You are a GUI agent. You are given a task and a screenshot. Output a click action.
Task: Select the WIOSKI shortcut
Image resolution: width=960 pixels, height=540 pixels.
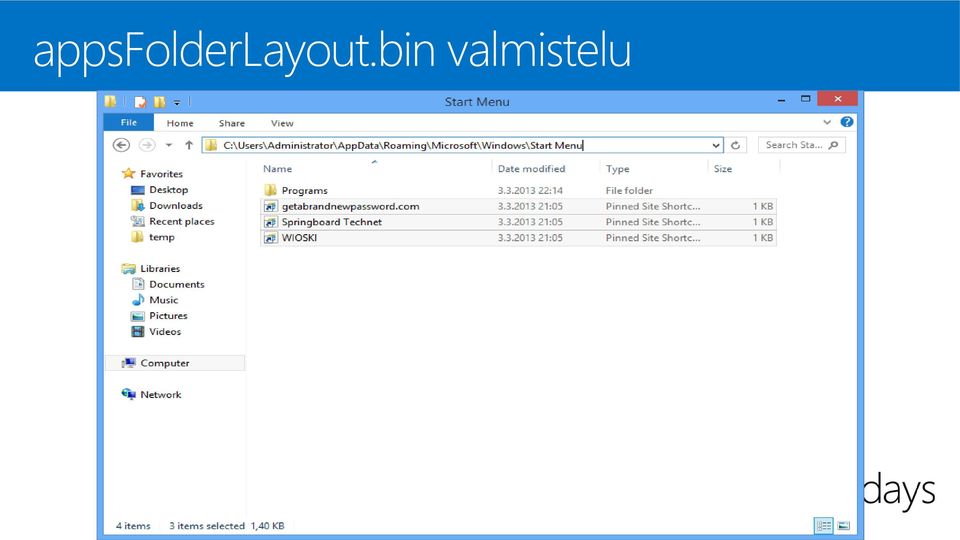point(518,238)
